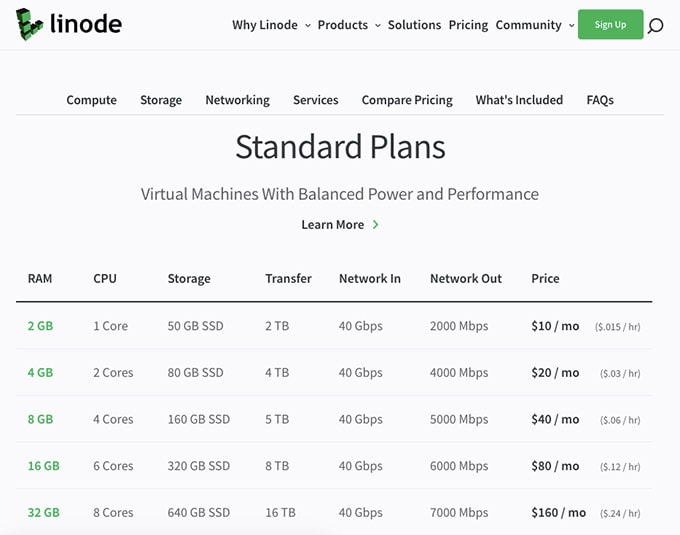Click the Price column header
Viewport: 680px width, 535px height.
[x=545, y=279]
